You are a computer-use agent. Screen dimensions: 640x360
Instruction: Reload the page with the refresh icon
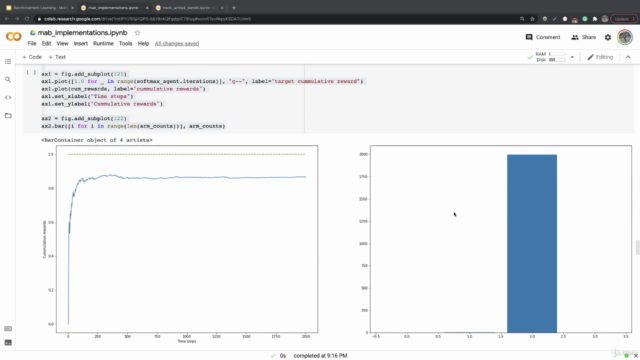[x=27, y=19]
